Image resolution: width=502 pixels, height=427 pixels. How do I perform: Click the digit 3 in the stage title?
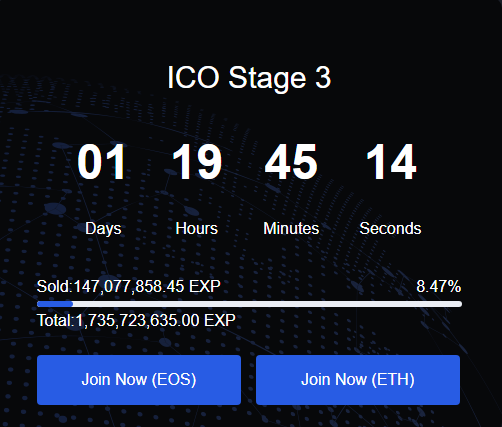pos(323,78)
